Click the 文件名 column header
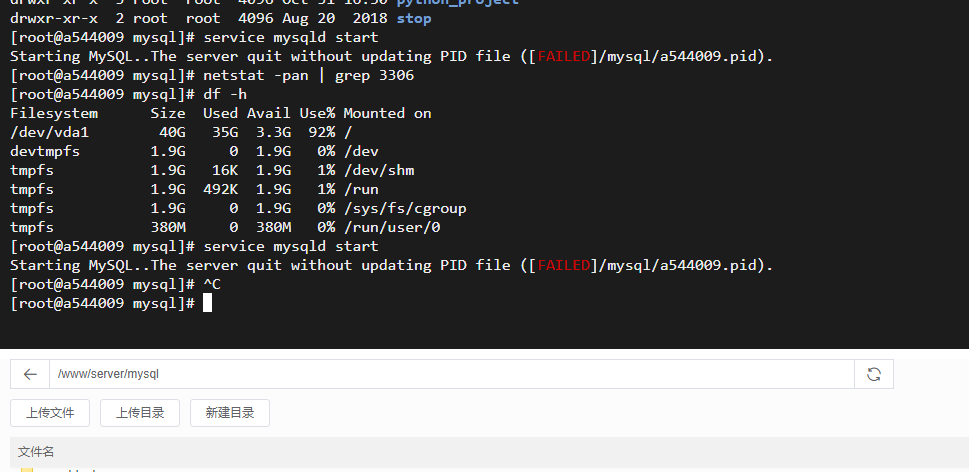This screenshot has height=472, width=969. [x=36, y=452]
